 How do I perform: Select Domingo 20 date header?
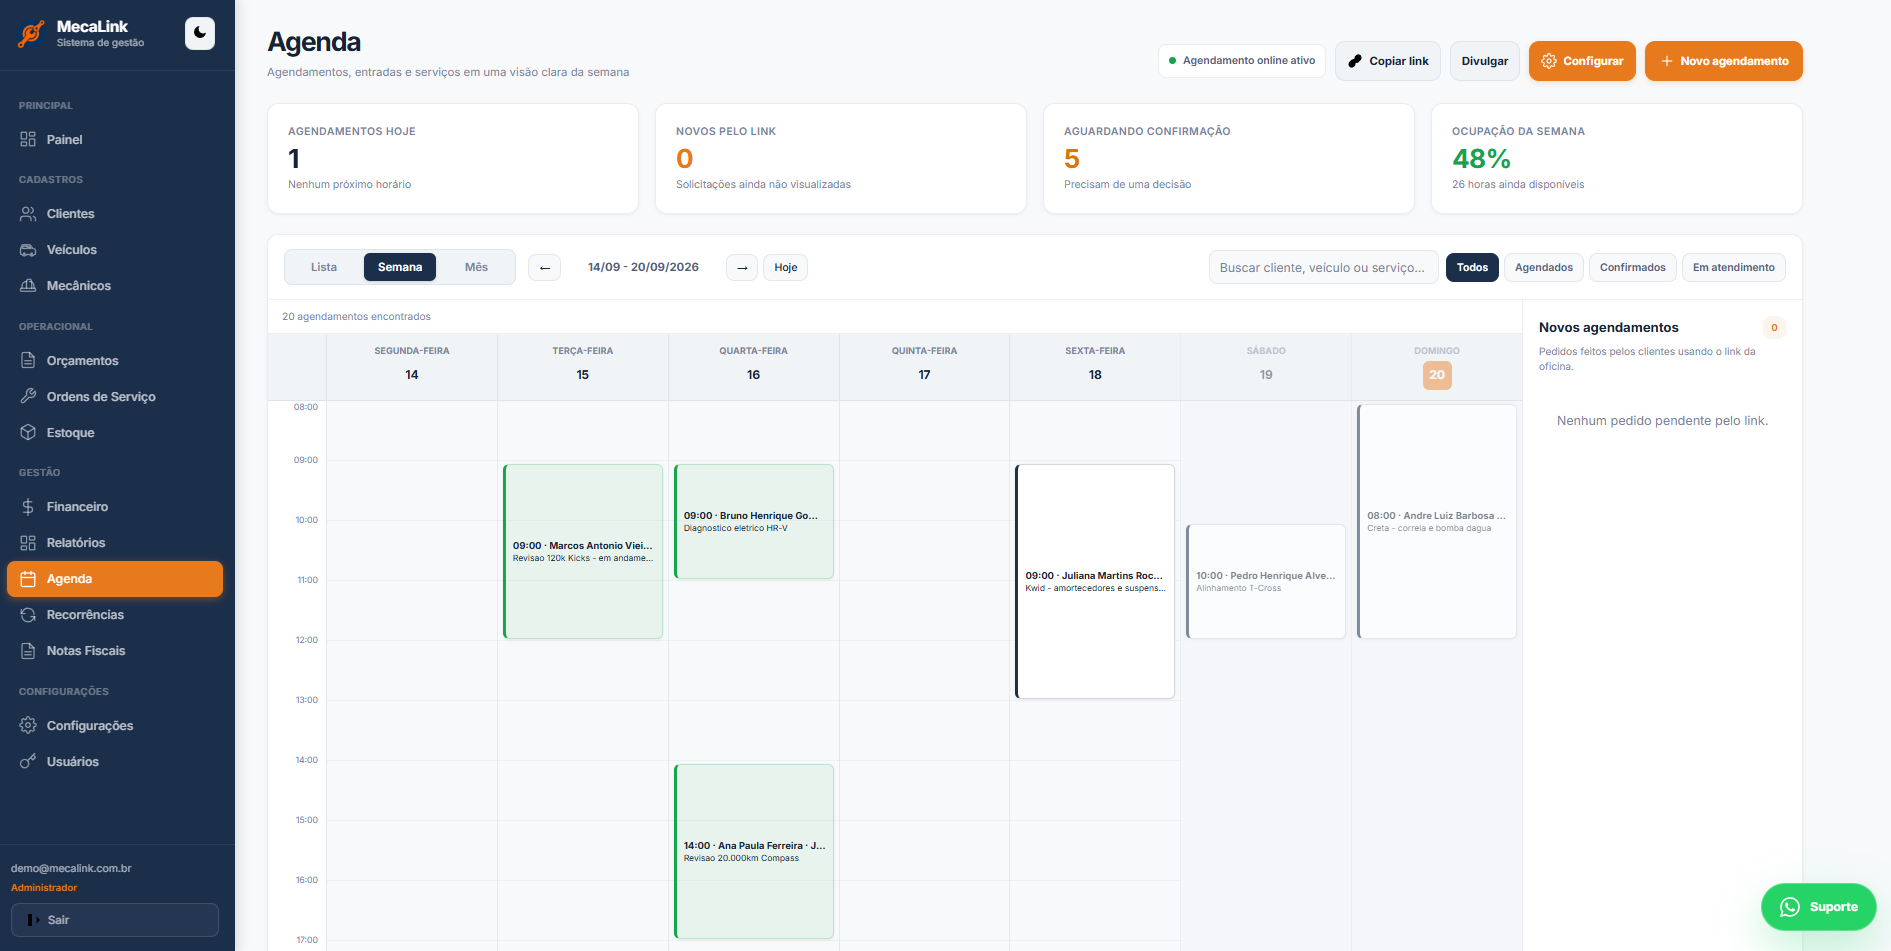(1437, 375)
